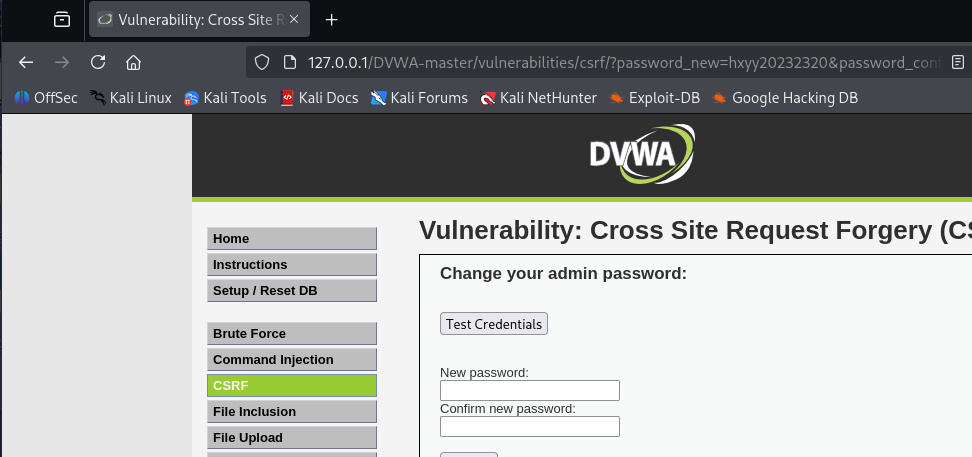Open a new browser tab
This screenshot has height=457, width=972.
click(x=332, y=19)
